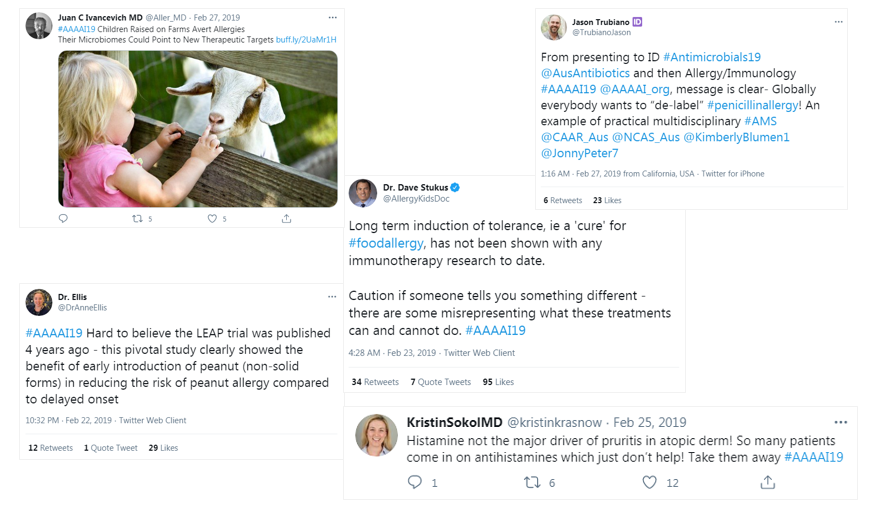Open the buff.ly link in Juan's tweet
This screenshot has width=895, height=510.
point(306,40)
